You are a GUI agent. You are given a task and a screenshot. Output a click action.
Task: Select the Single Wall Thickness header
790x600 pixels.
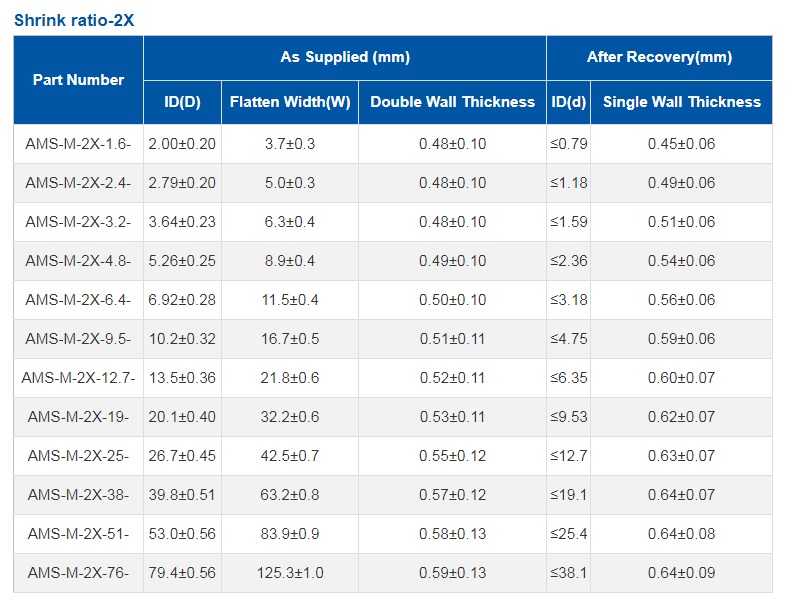[682, 102]
